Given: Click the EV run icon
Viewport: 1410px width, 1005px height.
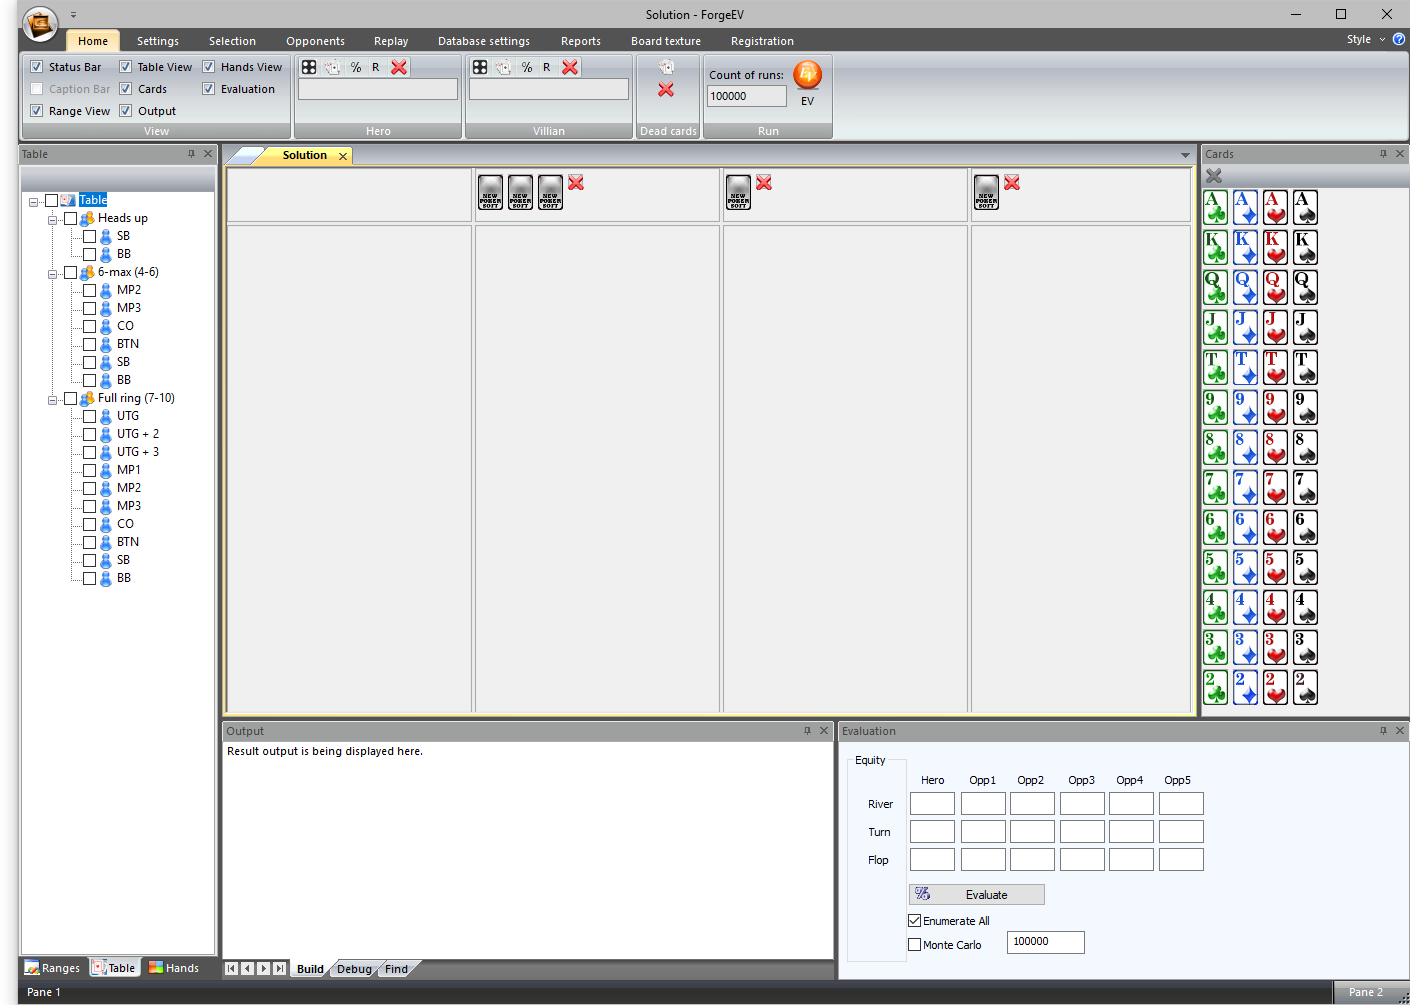Looking at the screenshot, I should point(807,76).
